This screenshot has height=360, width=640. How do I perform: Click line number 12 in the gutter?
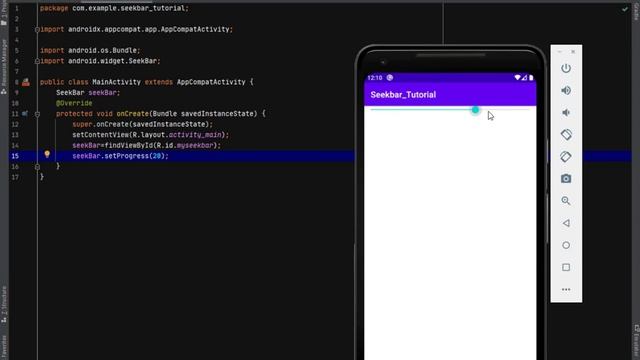click(15, 124)
